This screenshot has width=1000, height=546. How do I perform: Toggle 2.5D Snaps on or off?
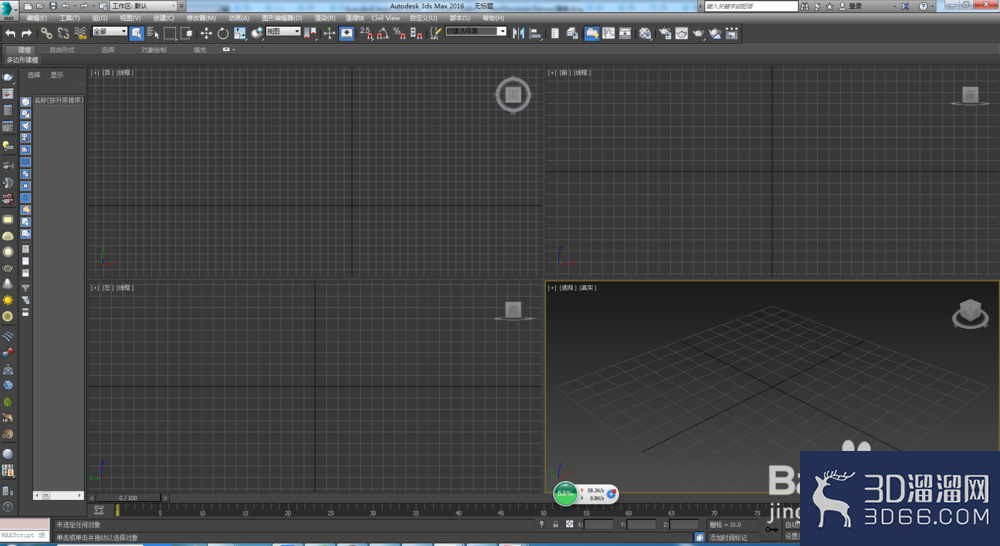coord(366,33)
